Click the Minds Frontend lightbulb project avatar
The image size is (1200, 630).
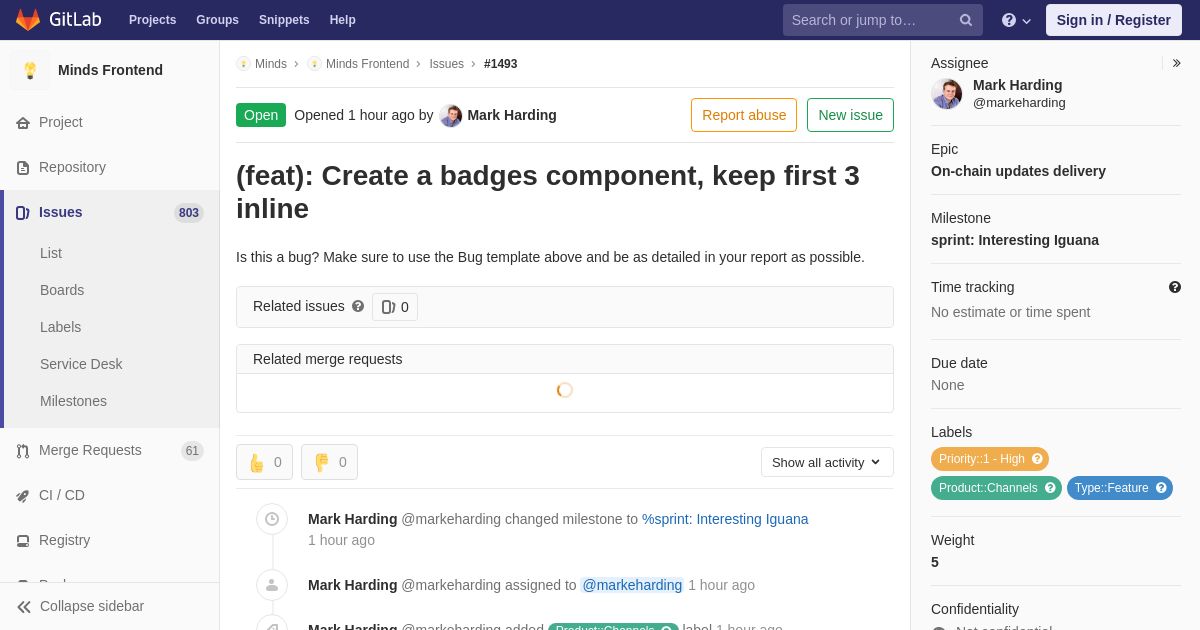pyautogui.click(x=30, y=70)
